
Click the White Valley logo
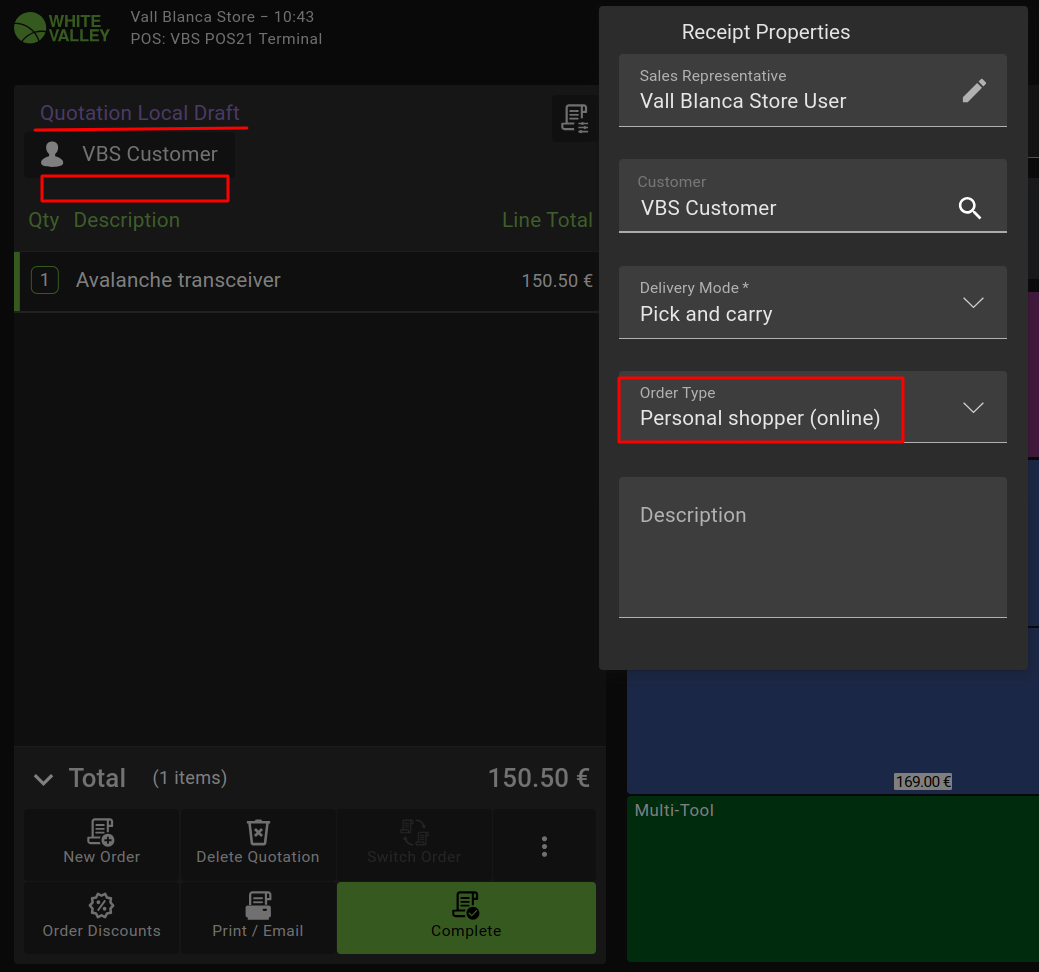point(62,28)
